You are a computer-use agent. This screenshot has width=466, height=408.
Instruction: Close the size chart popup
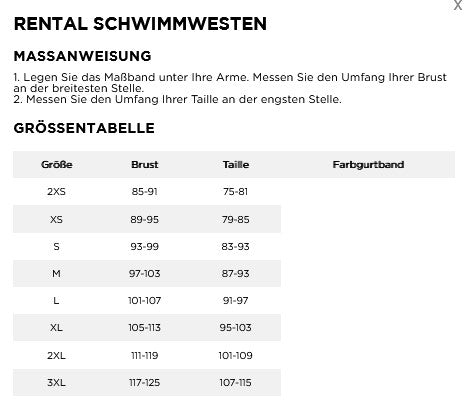[x=458, y=6]
